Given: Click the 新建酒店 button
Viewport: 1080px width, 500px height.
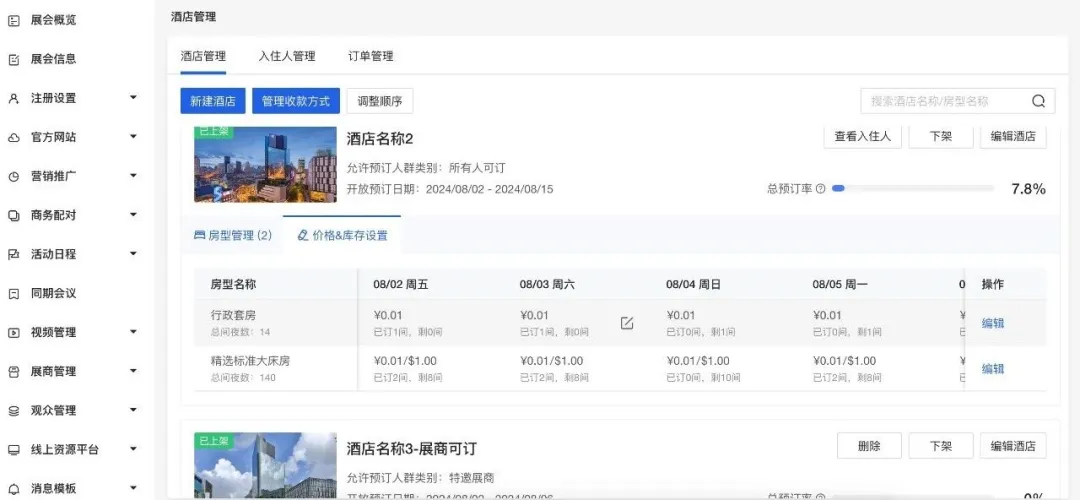Looking at the screenshot, I should click(212, 101).
